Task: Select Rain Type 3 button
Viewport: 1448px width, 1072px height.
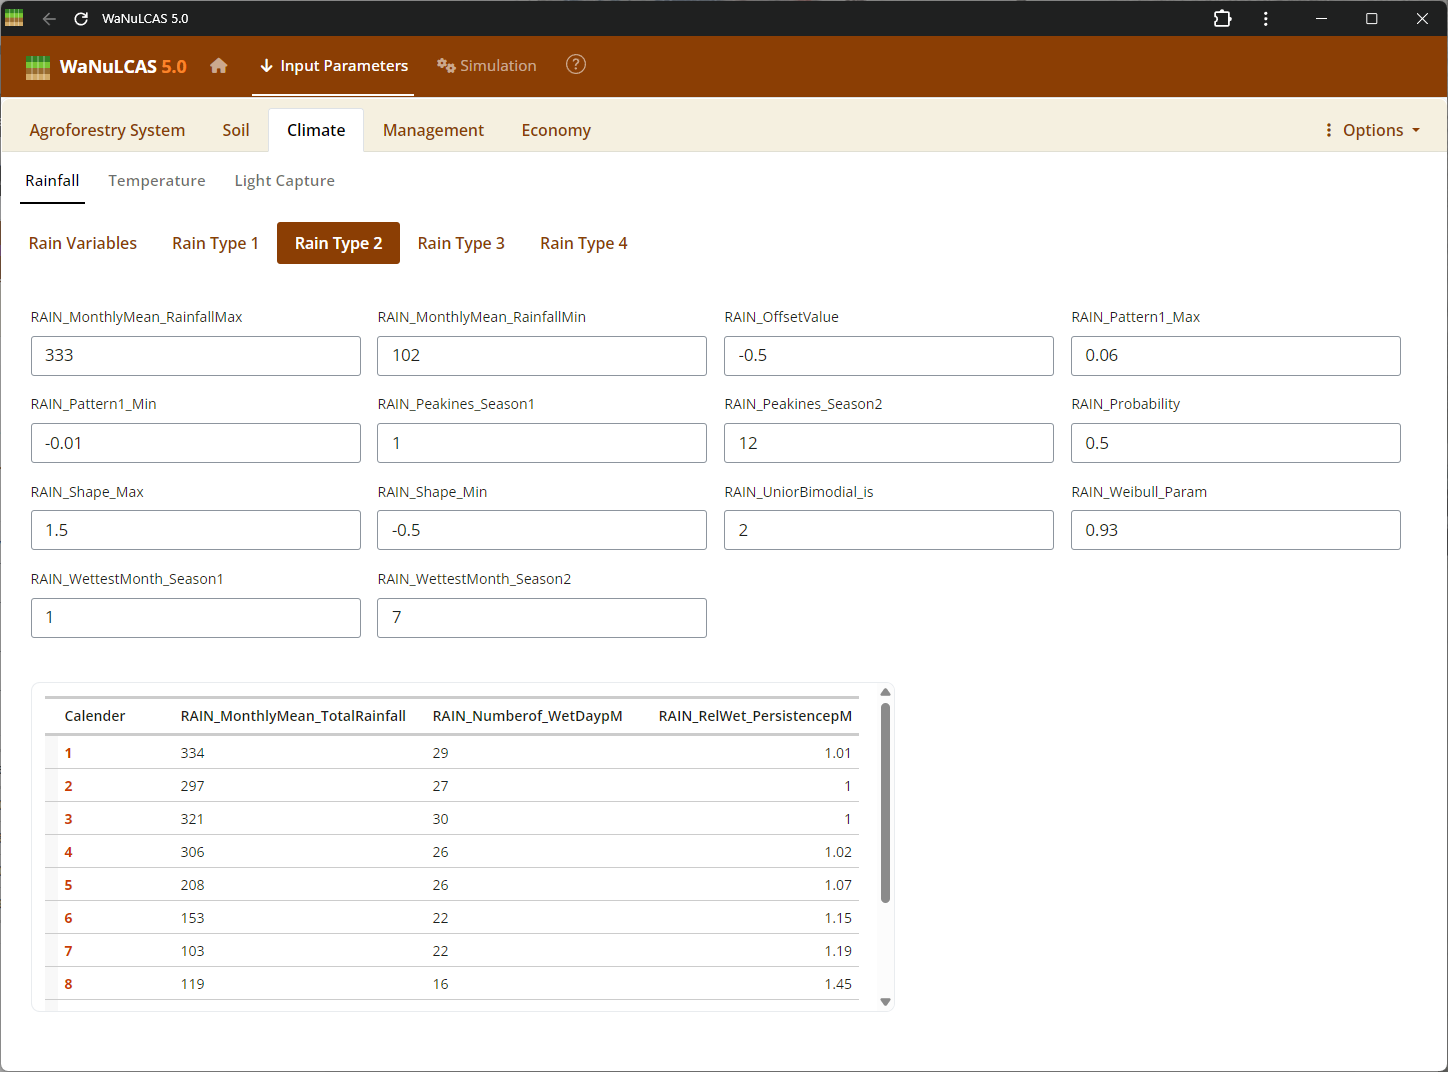Action: tap(461, 243)
